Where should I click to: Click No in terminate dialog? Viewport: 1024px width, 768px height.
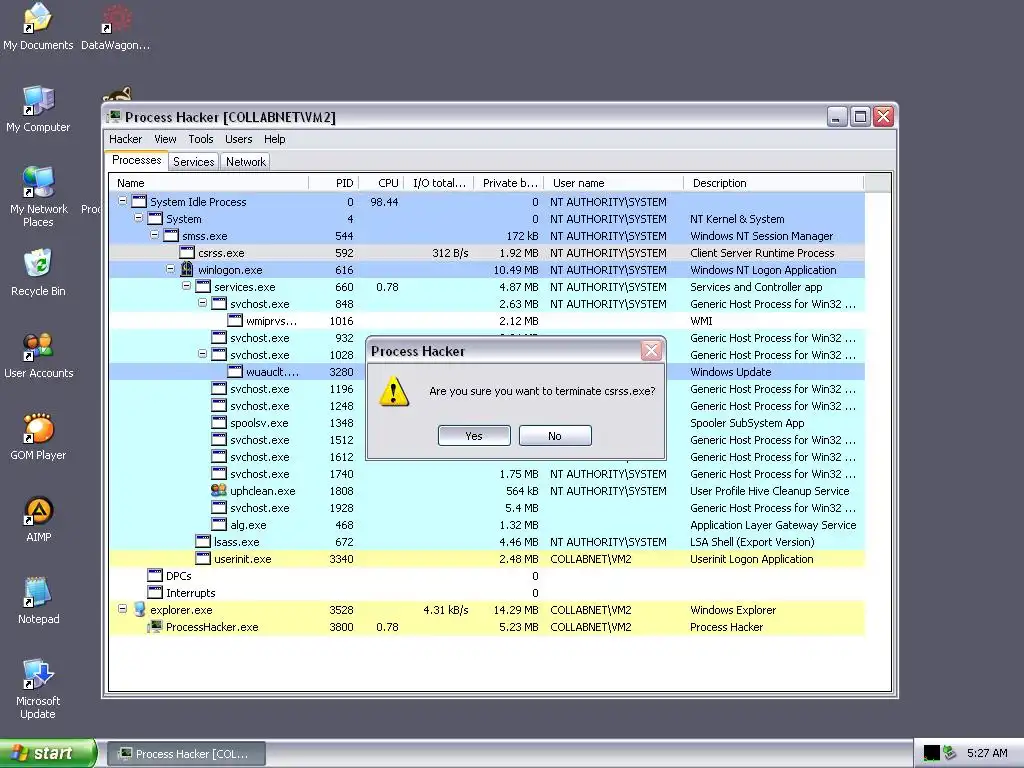tap(555, 436)
